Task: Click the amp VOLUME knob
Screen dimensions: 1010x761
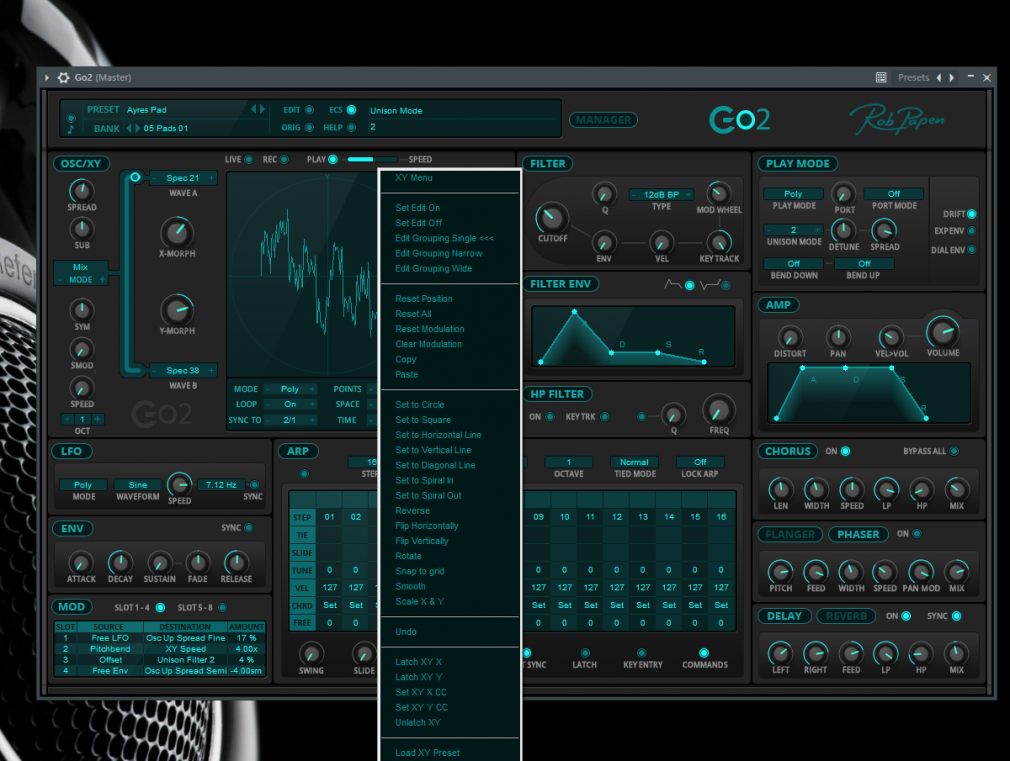Action: point(942,332)
